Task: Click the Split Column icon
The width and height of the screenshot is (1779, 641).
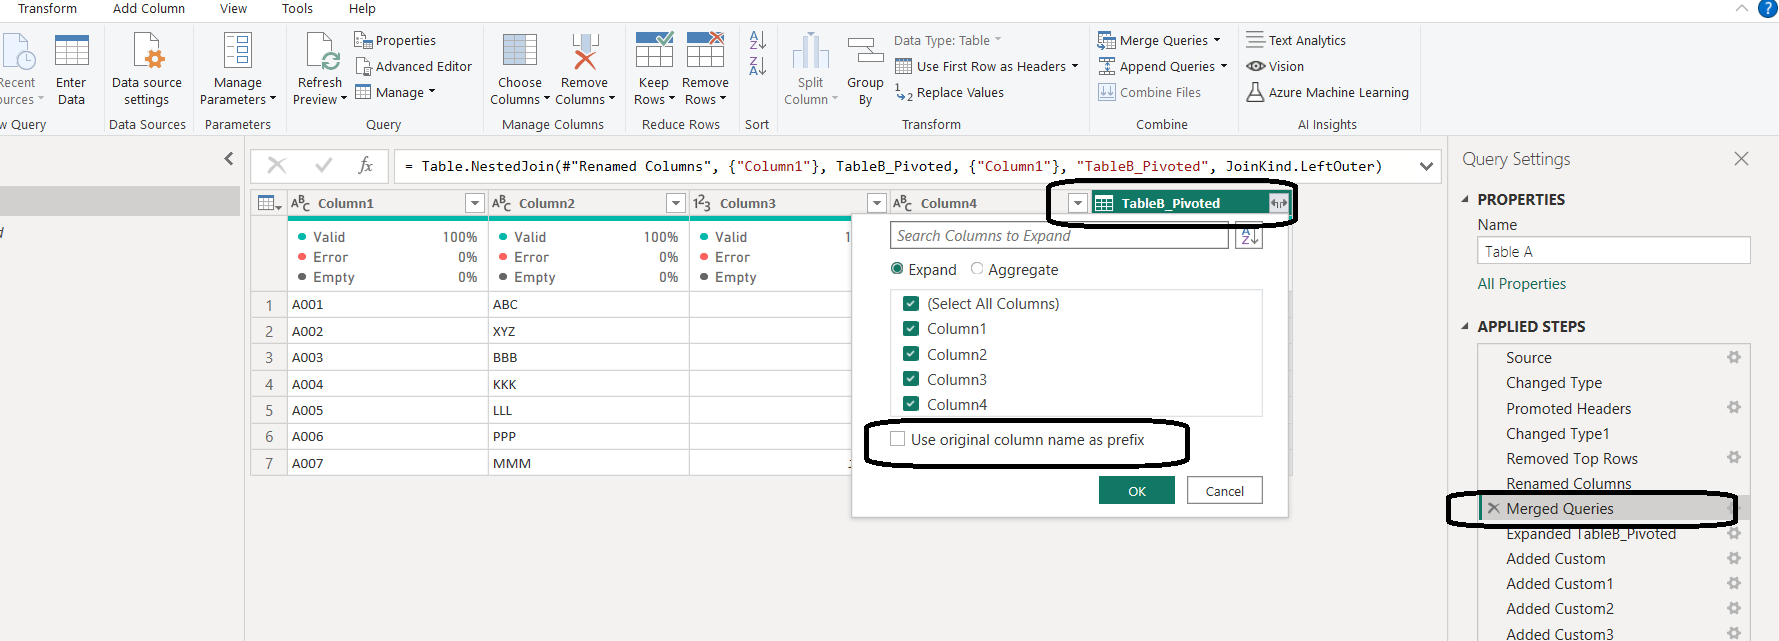Action: (x=811, y=51)
